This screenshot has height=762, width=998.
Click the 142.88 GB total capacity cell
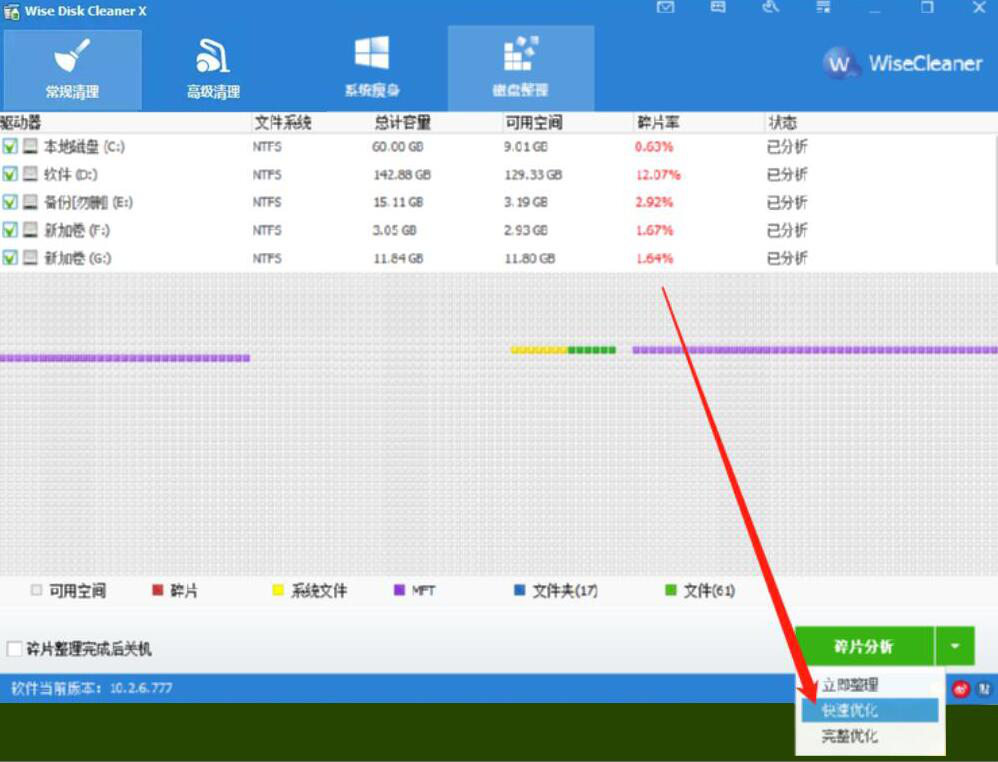(x=402, y=174)
